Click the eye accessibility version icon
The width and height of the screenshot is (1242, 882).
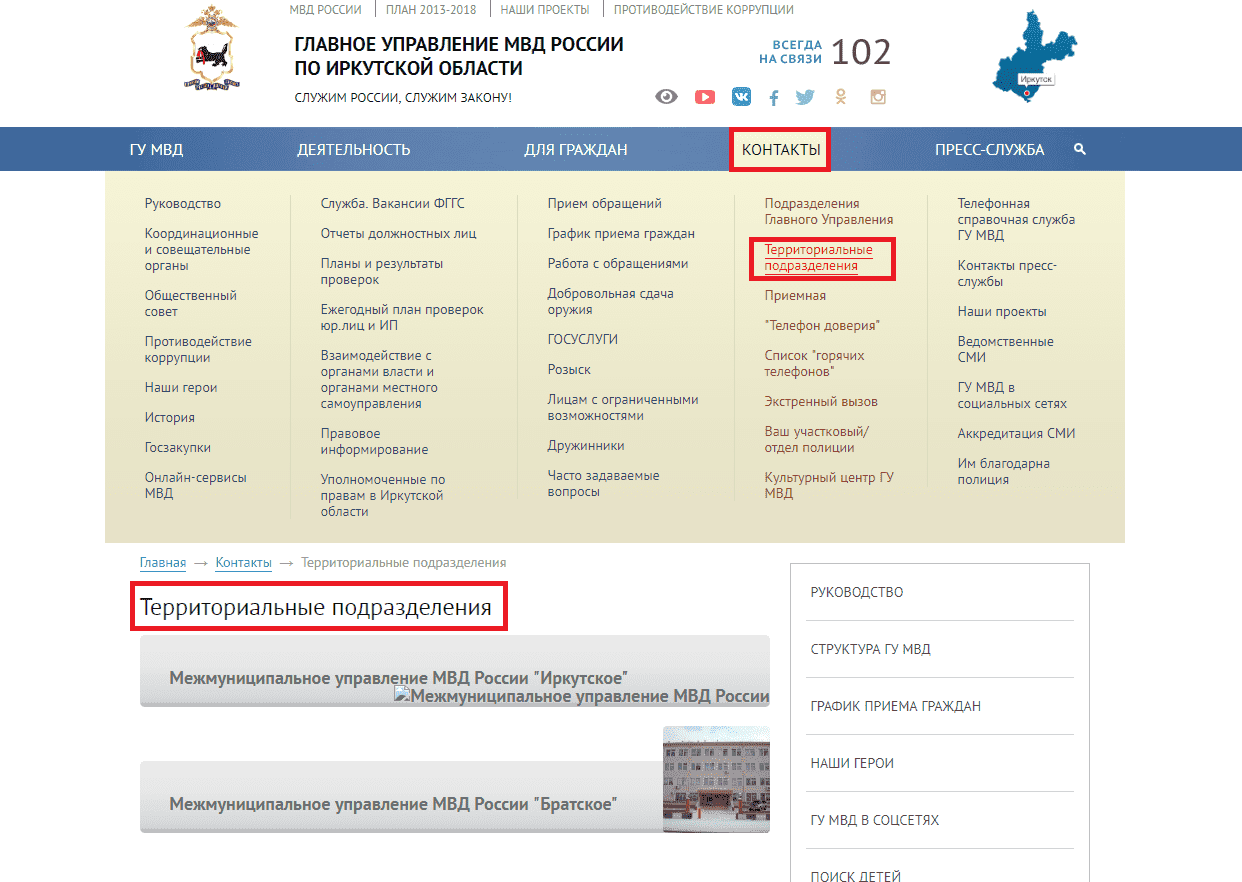(x=666, y=97)
